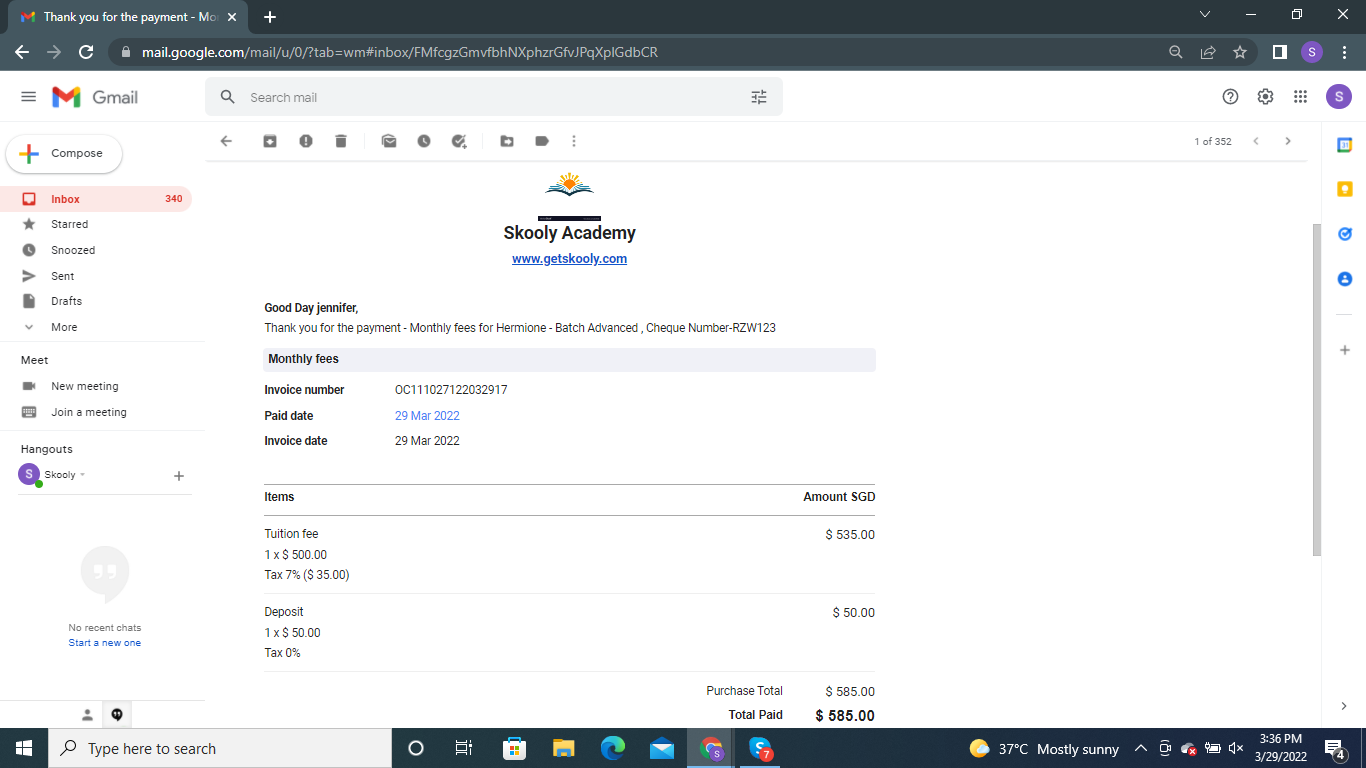The width and height of the screenshot is (1366, 768).
Task: Bookmark this page star
Action: click(x=1240, y=52)
